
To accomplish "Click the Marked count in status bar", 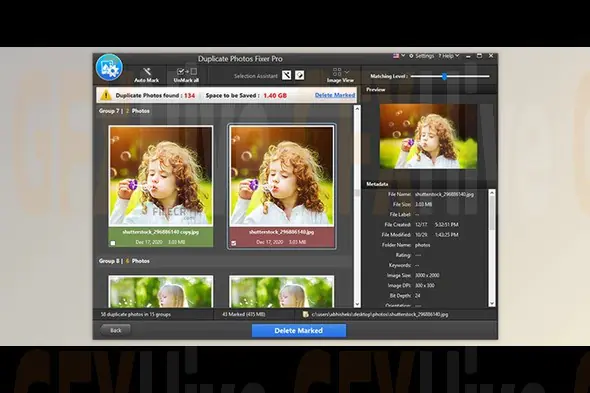I will pos(243,314).
